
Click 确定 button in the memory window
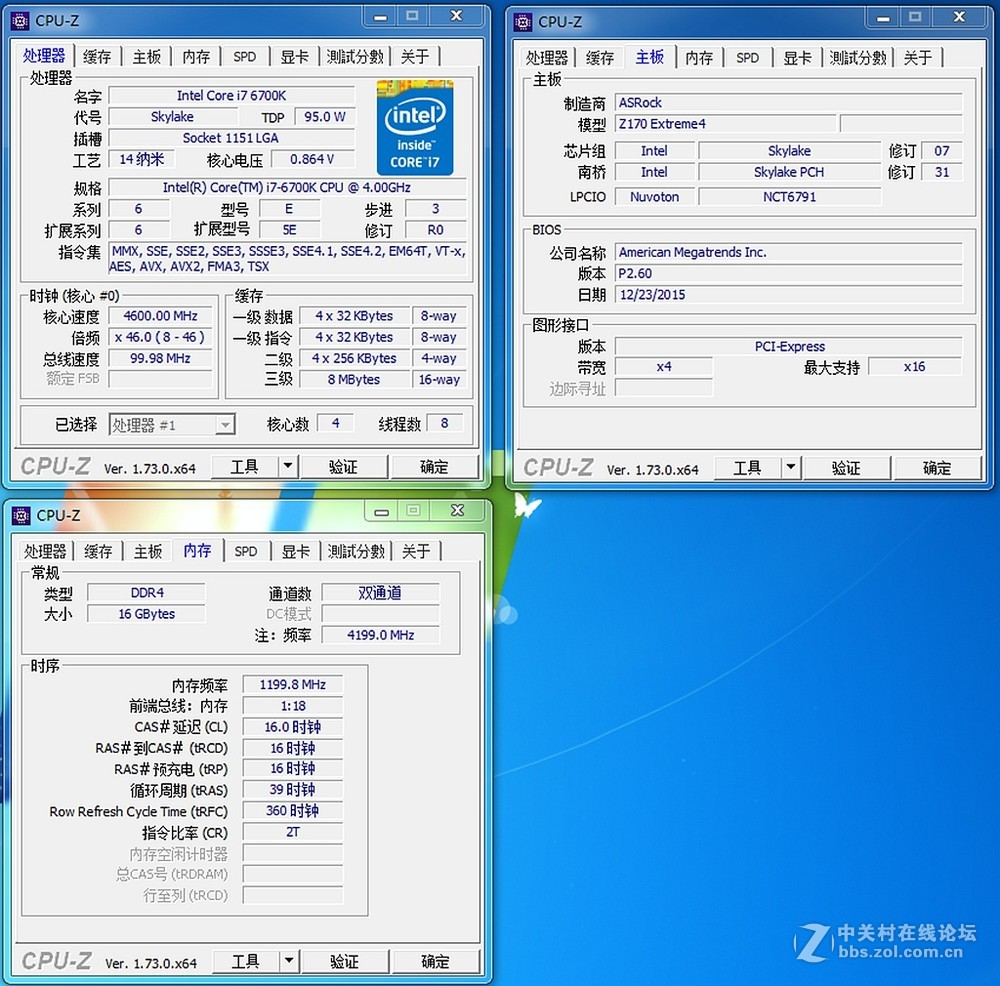(436, 961)
